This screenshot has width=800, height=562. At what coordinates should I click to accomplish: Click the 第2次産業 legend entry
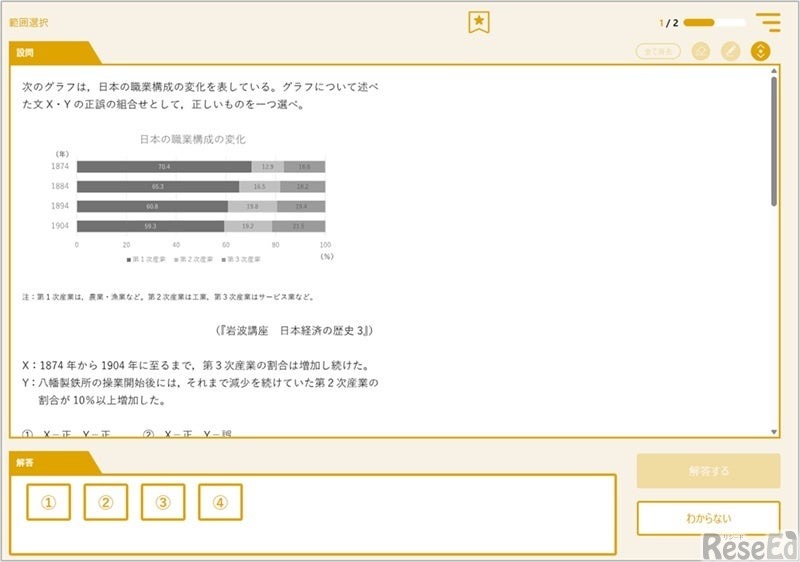(193, 260)
